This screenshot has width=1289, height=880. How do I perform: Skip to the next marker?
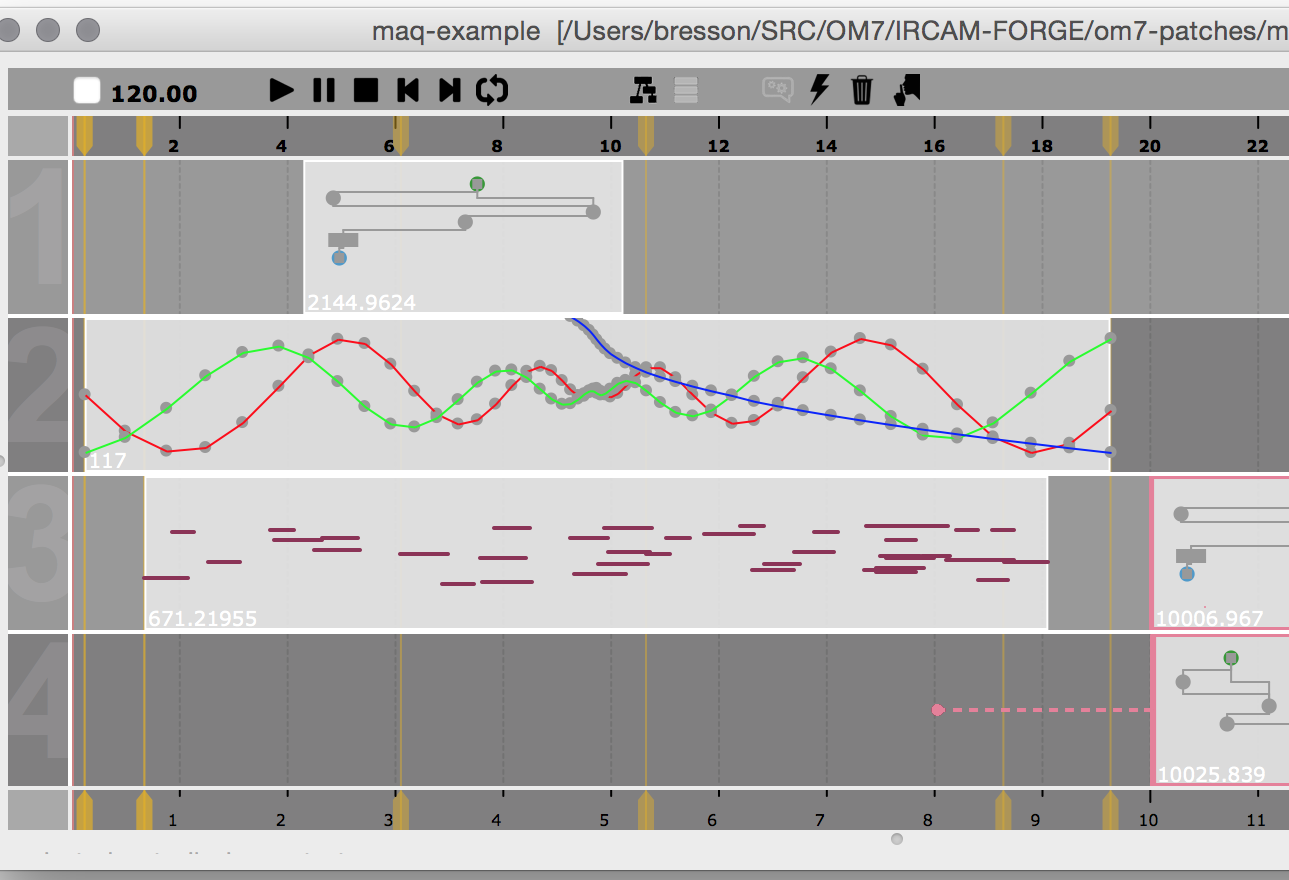449,91
